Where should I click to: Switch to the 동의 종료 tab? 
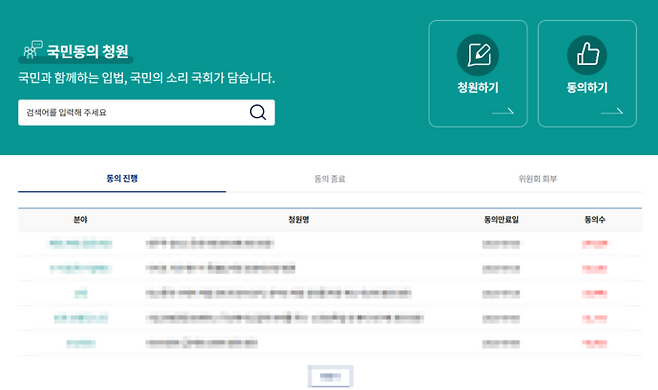[330, 179]
